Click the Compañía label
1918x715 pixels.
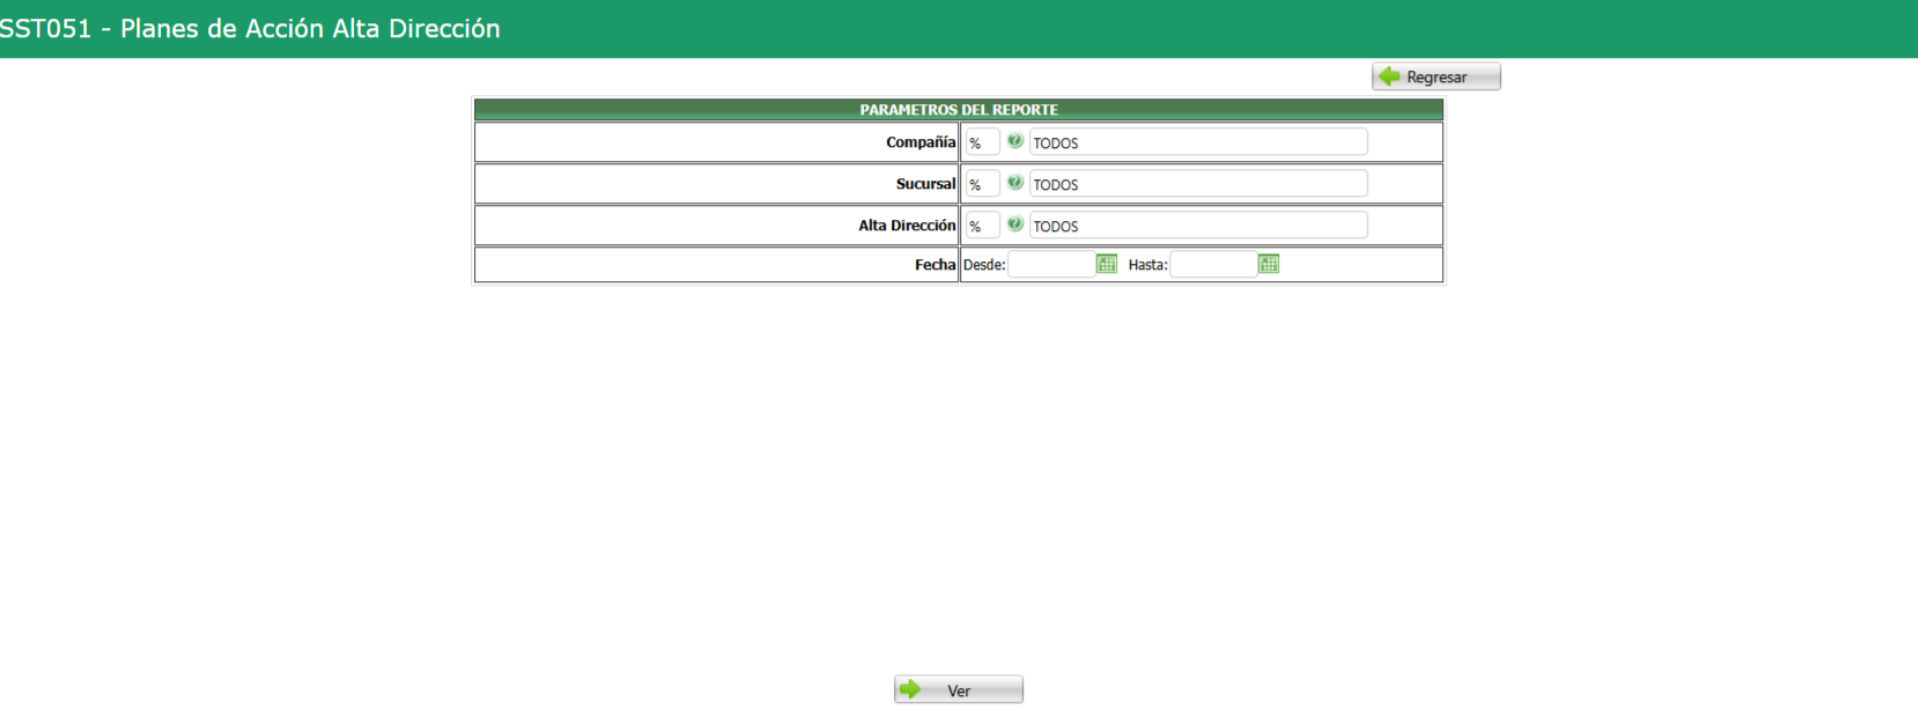[921, 142]
